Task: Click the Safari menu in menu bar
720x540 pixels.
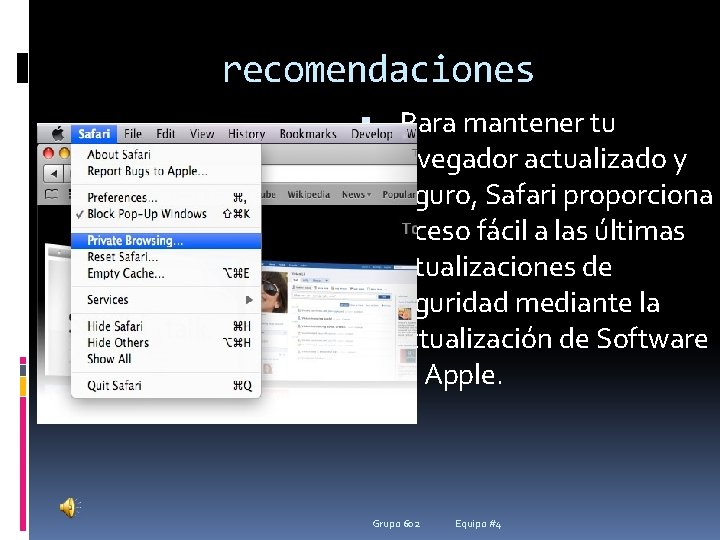Action: [x=94, y=134]
